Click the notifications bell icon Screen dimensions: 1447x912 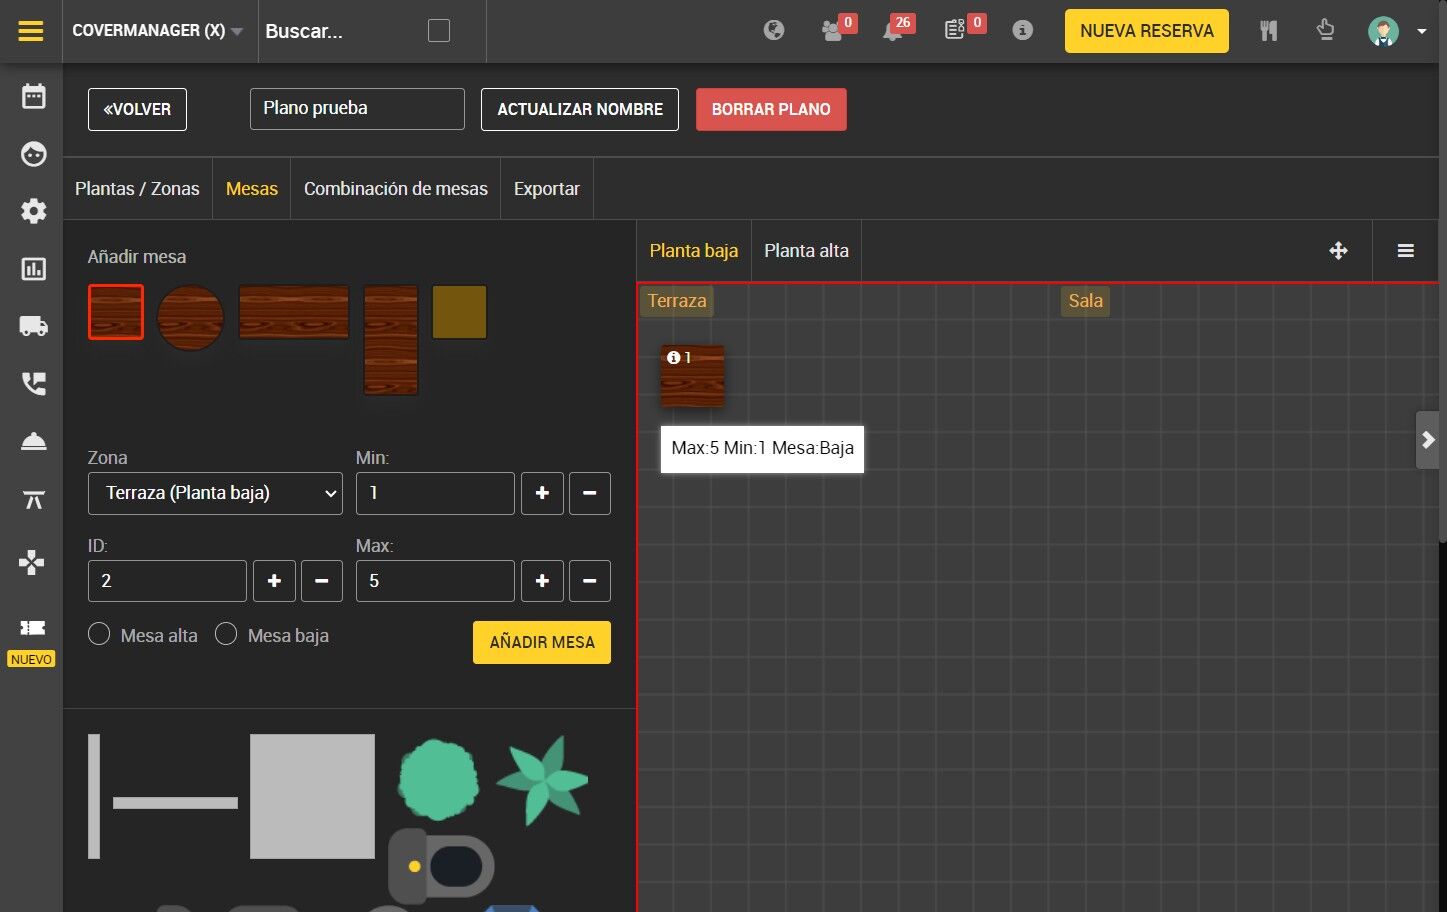click(x=892, y=31)
